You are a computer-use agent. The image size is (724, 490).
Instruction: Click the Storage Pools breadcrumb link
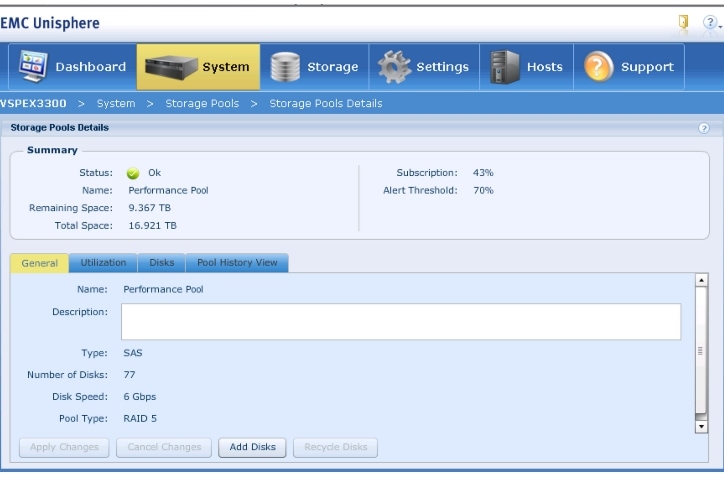coord(202,103)
